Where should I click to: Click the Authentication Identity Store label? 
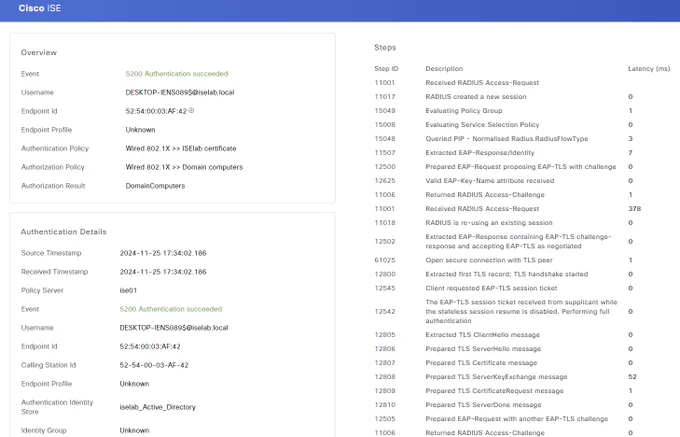[57, 407]
